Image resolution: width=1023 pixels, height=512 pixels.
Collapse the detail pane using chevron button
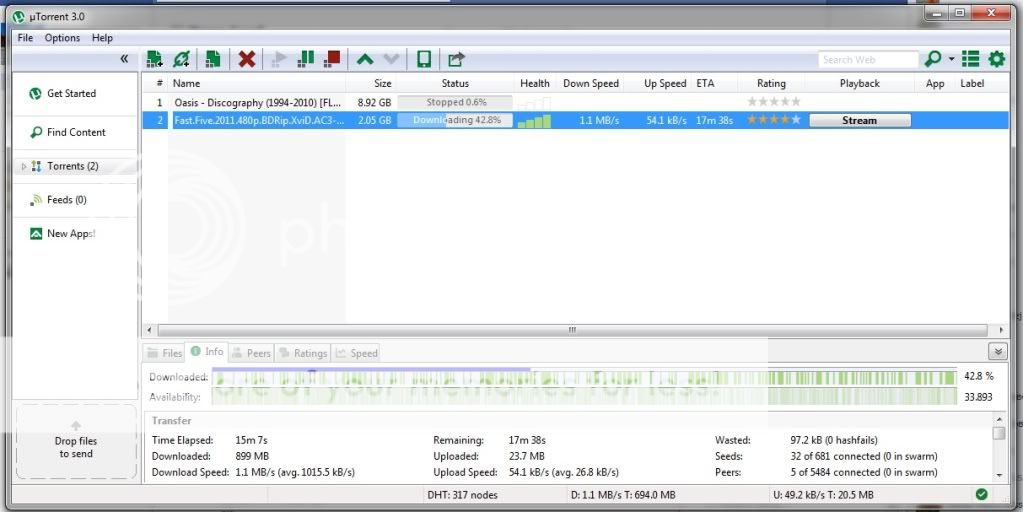997,352
